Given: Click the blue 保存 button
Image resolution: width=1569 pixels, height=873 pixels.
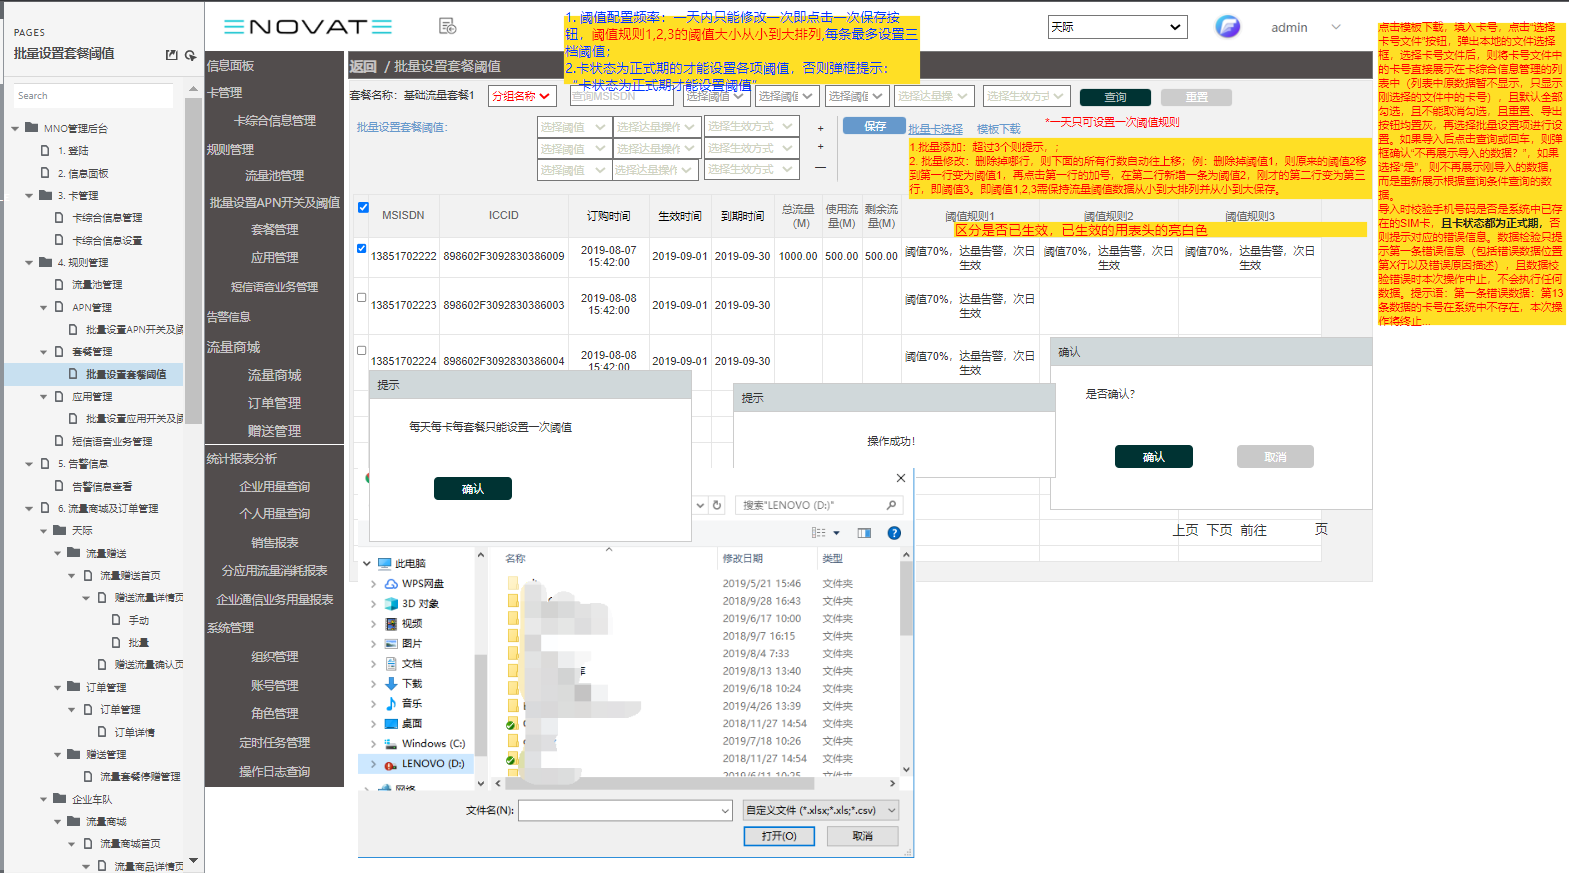Looking at the screenshot, I should 874,126.
